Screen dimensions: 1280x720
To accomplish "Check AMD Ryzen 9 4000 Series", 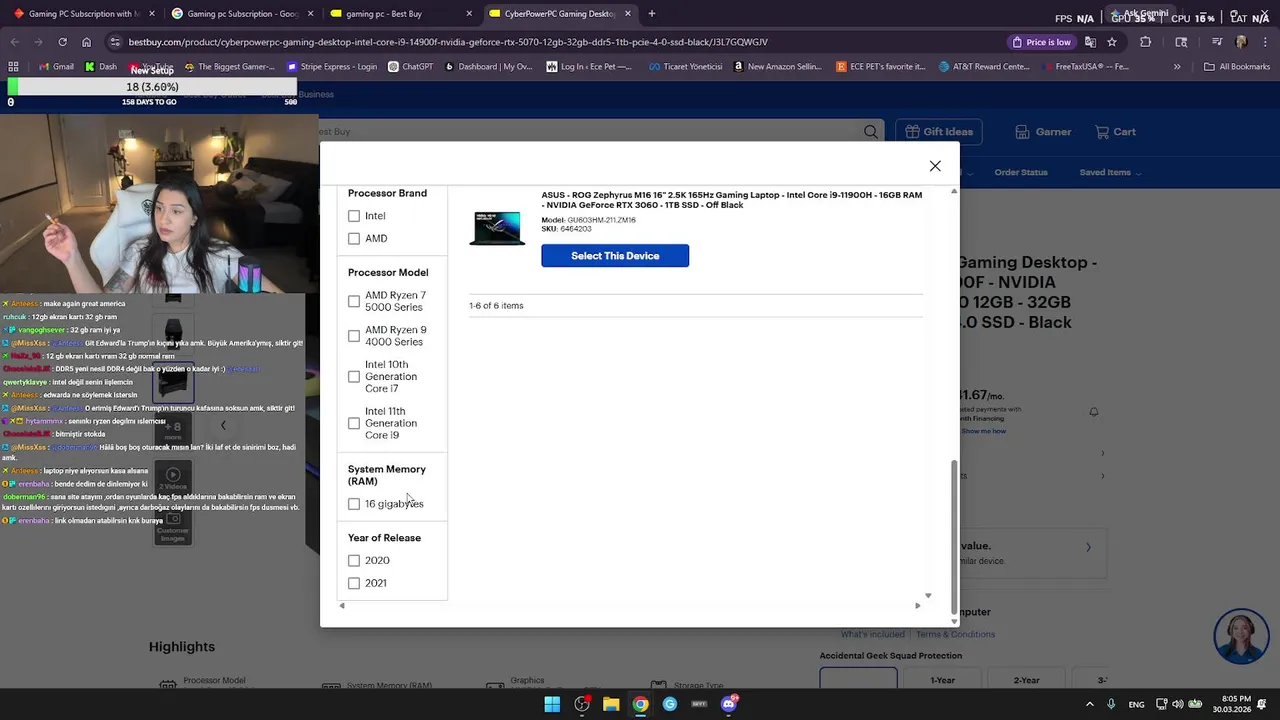I will pos(354,336).
